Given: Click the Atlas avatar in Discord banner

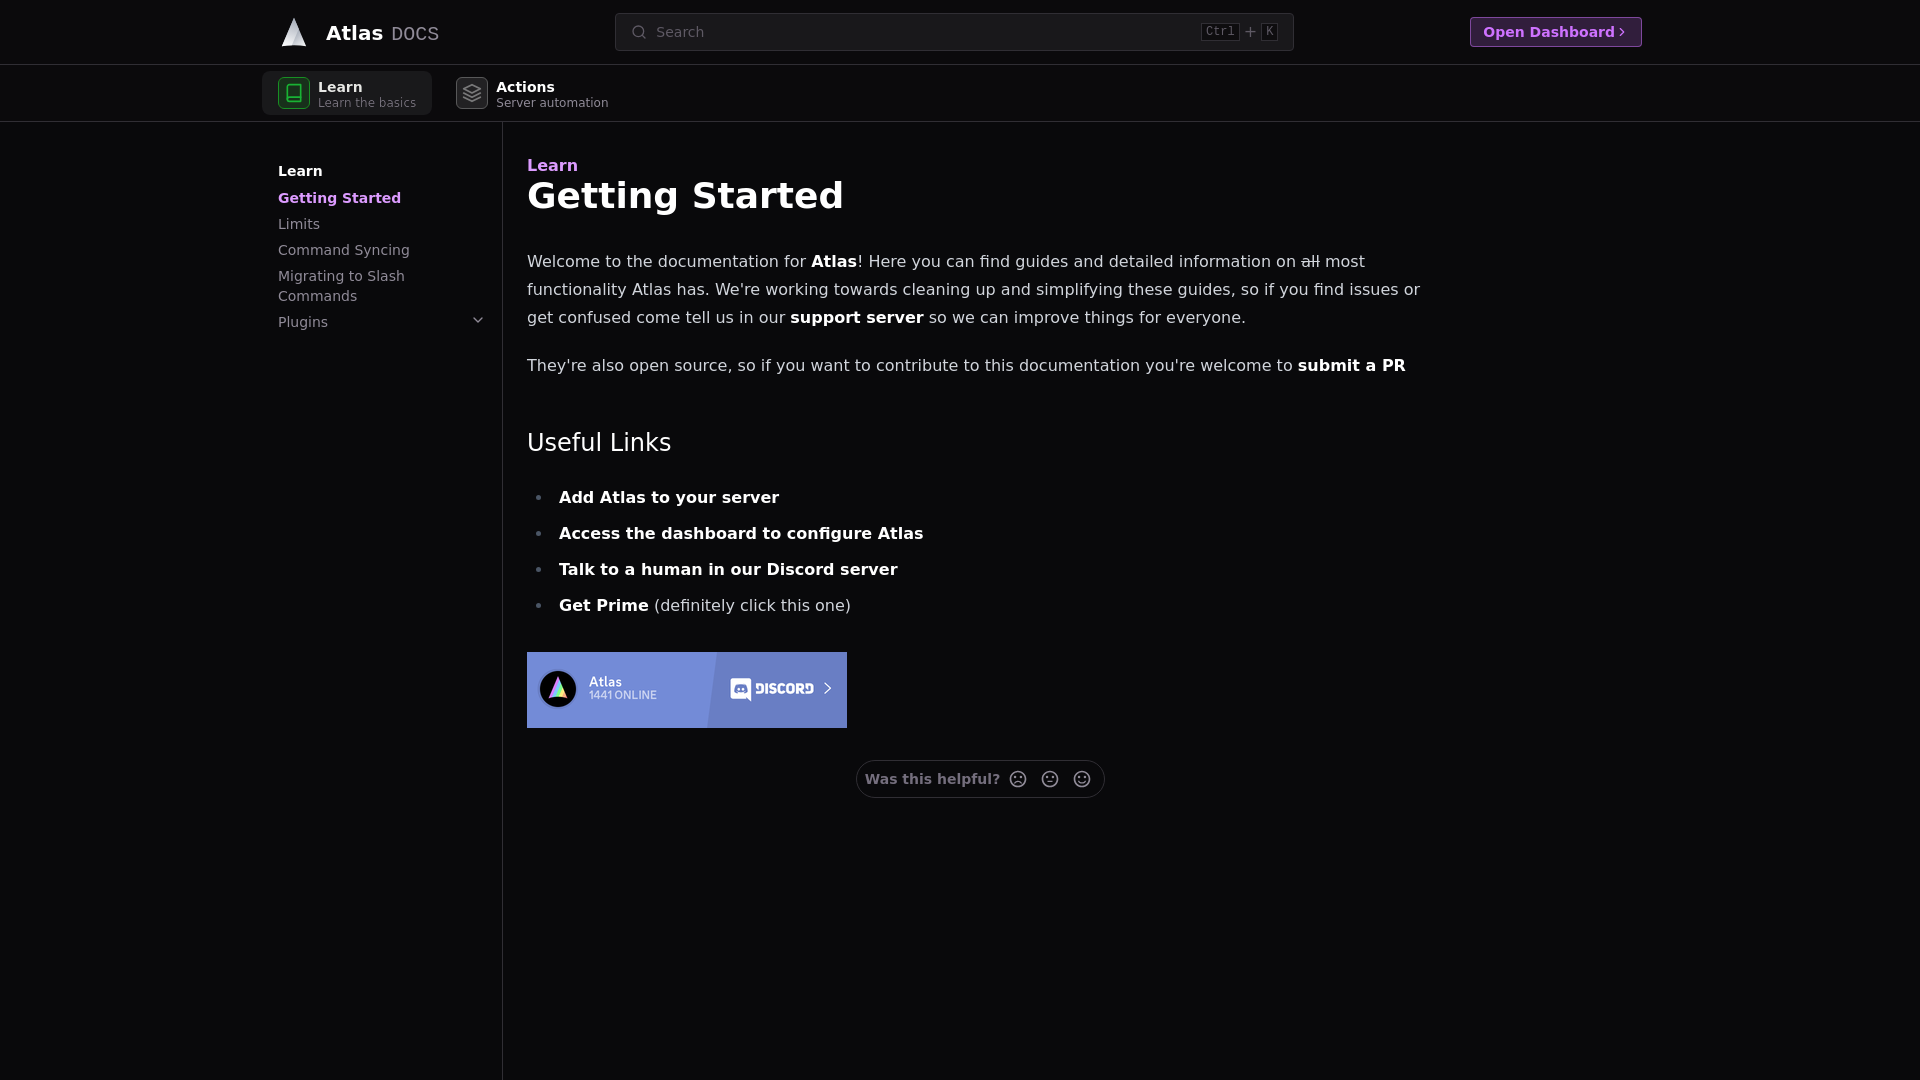Looking at the screenshot, I should pos(558,689).
